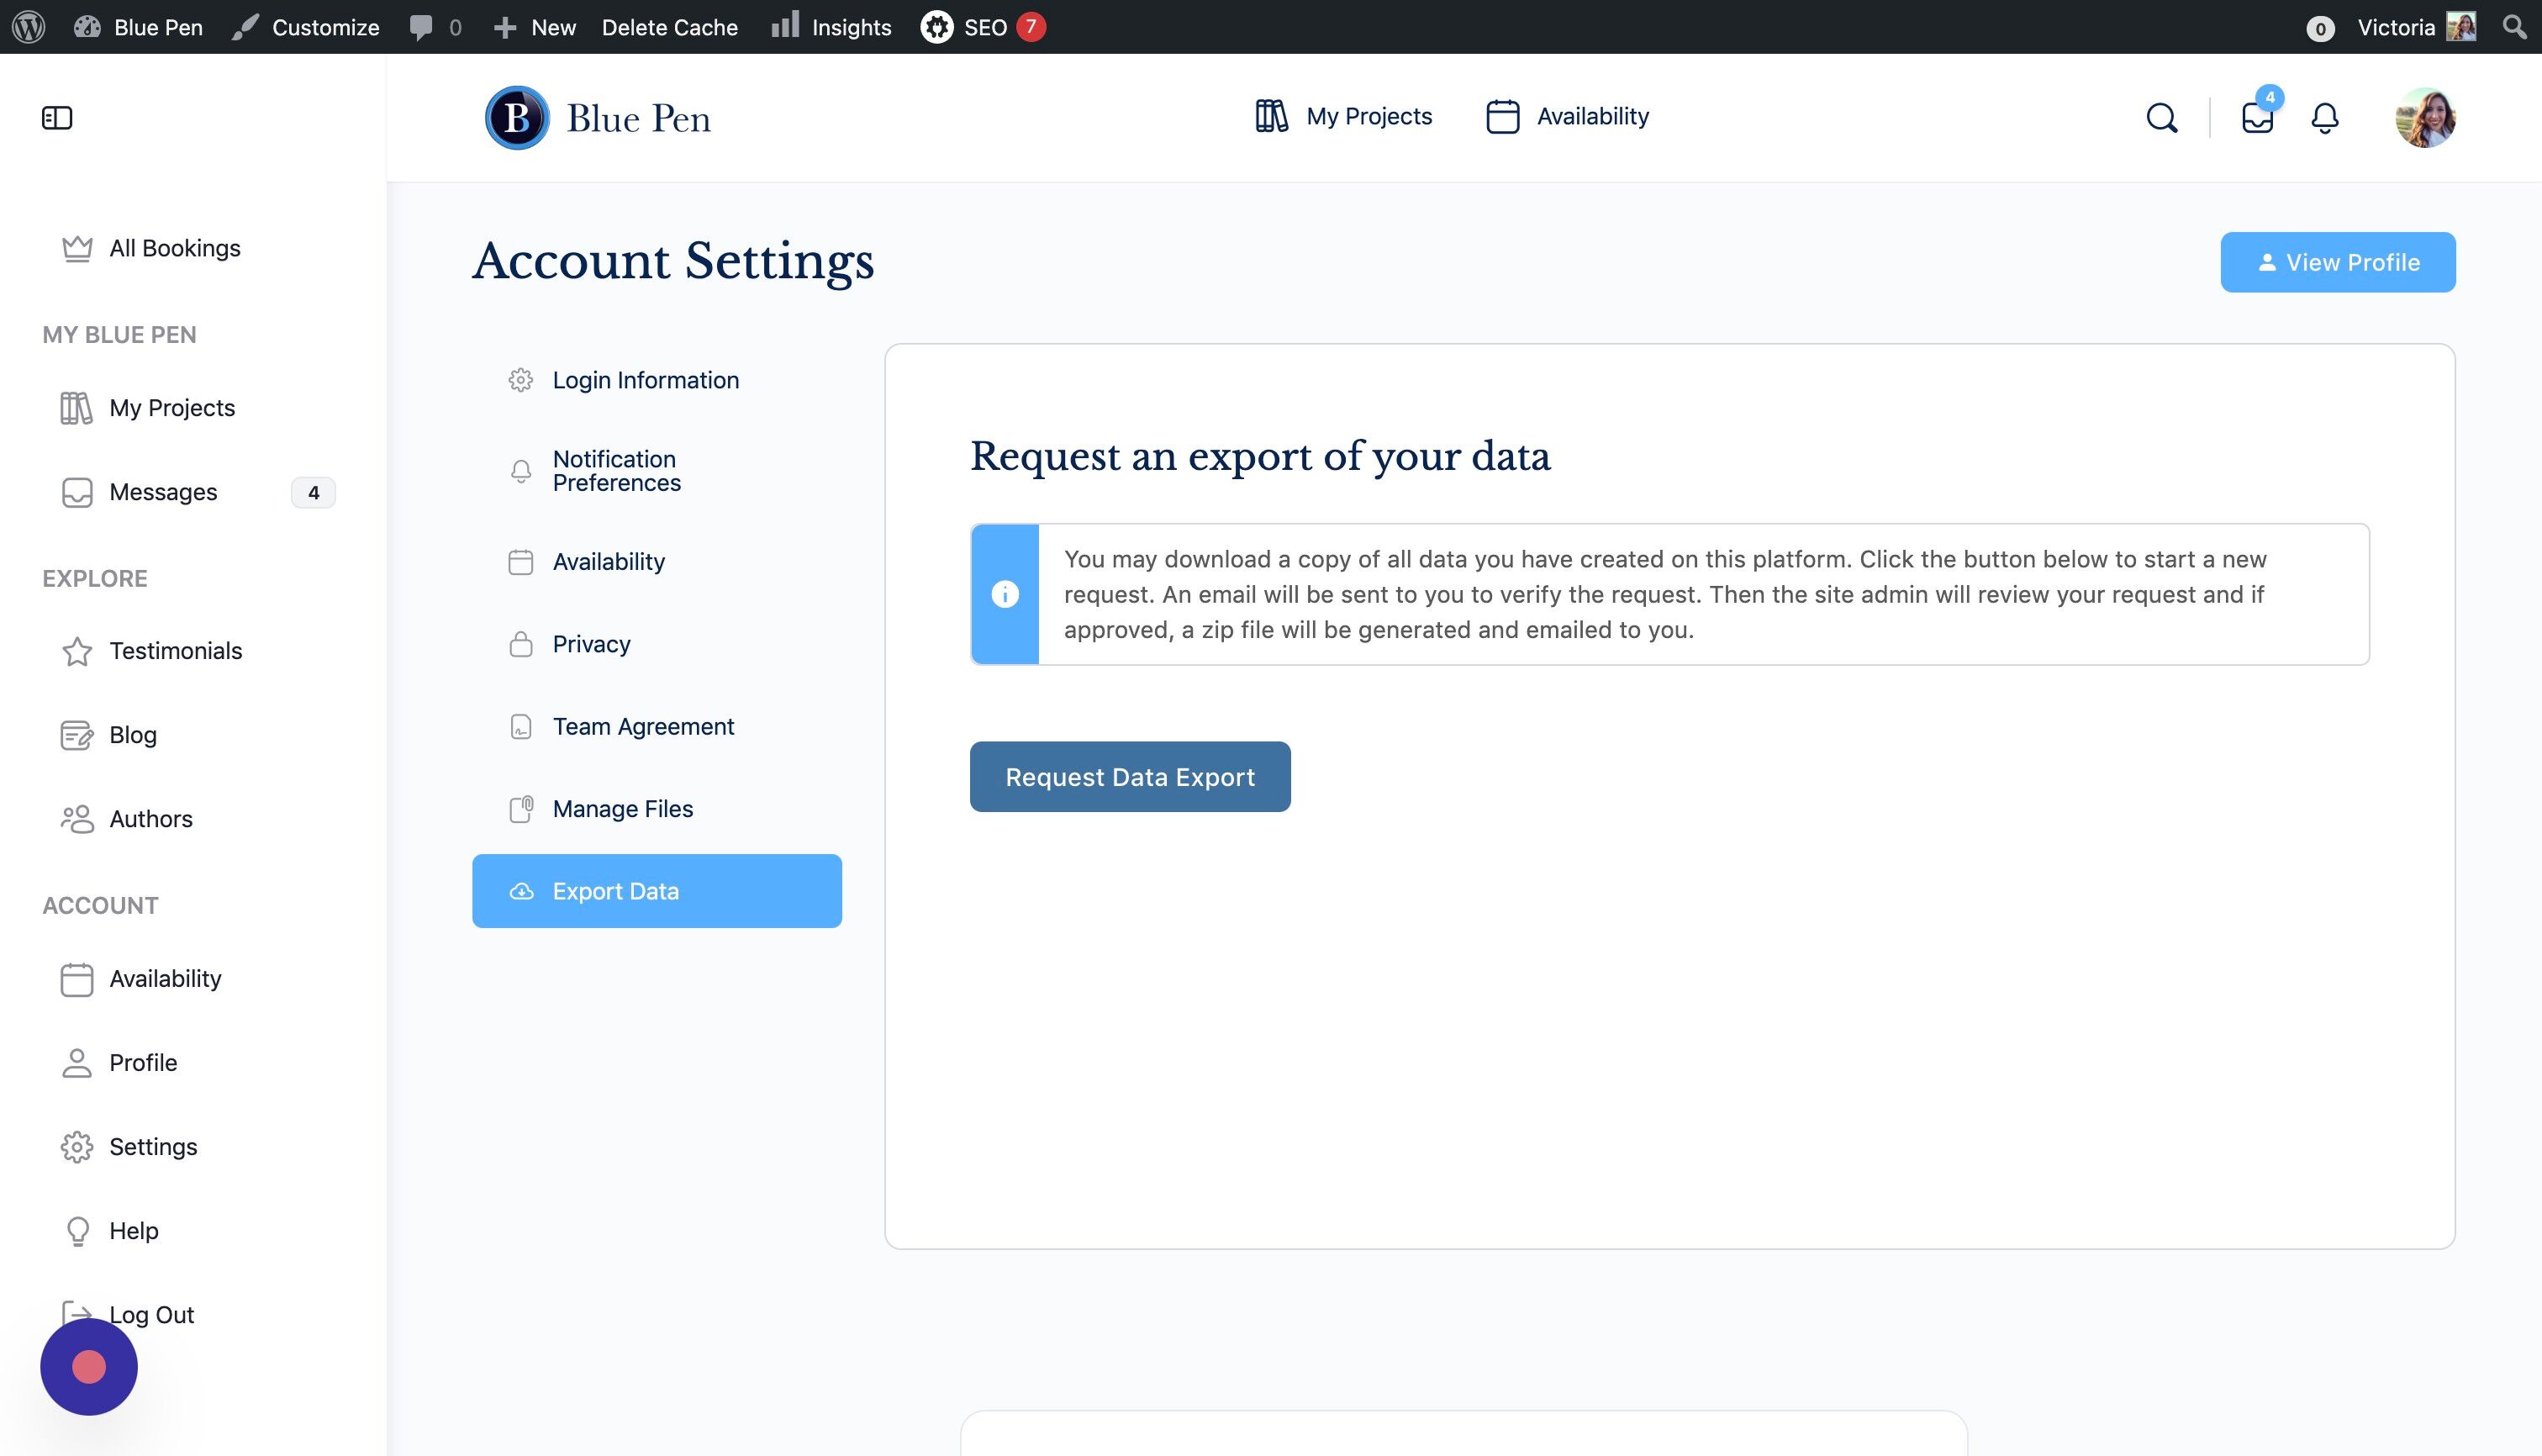This screenshot has width=2542, height=1456.
Task: Click the SEO gear icon in admin bar
Action: pyautogui.click(x=936, y=27)
